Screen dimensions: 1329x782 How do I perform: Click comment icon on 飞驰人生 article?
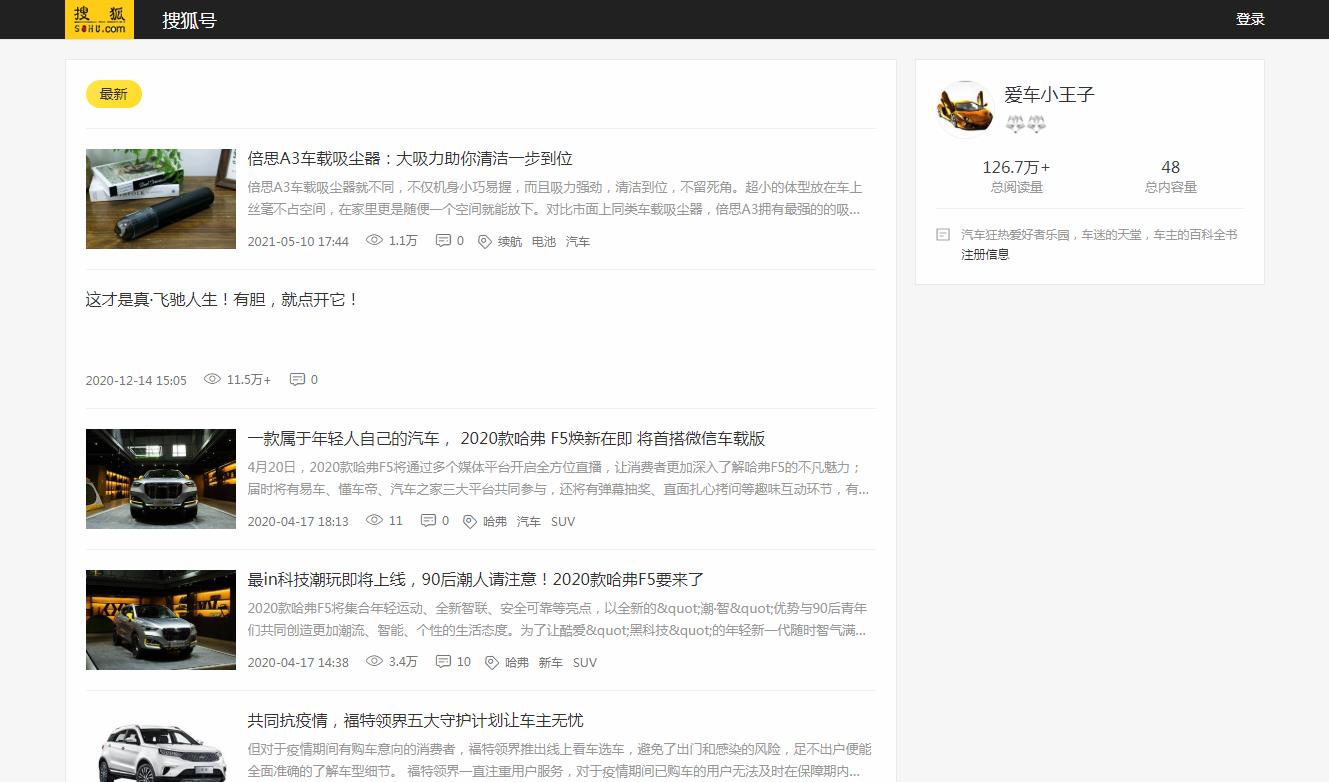(297, 379)
